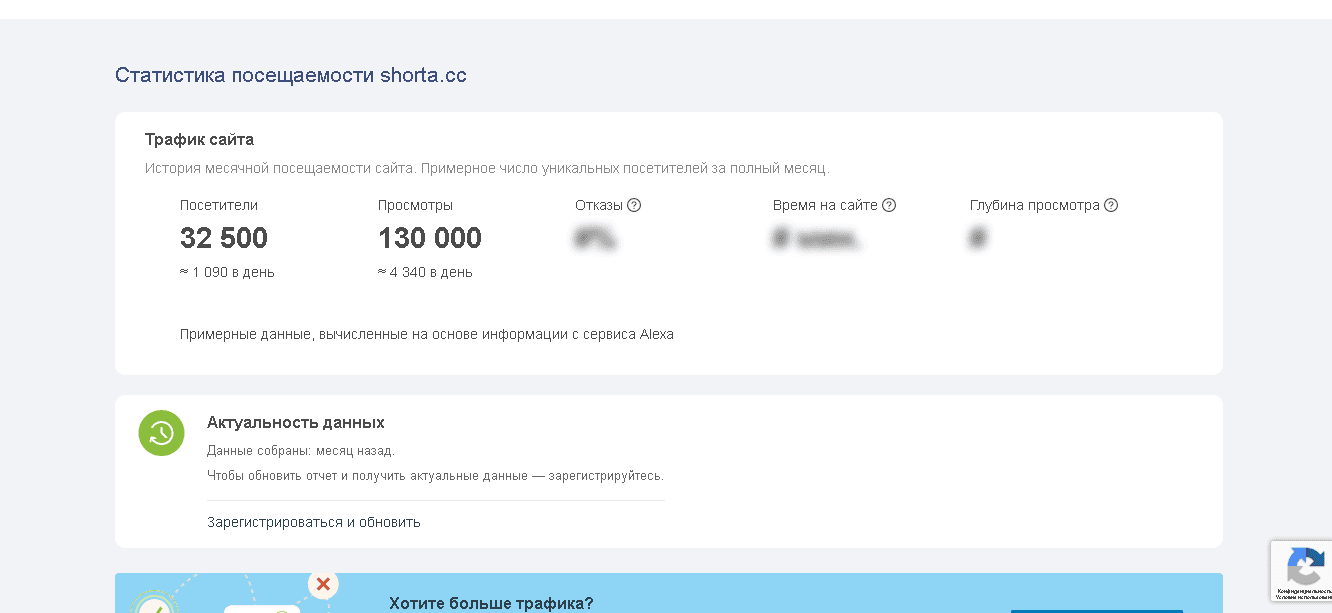Click the green checkmark icon in the banner
The width and height of the screenshot is (1332, 613).
coord(153,606)
